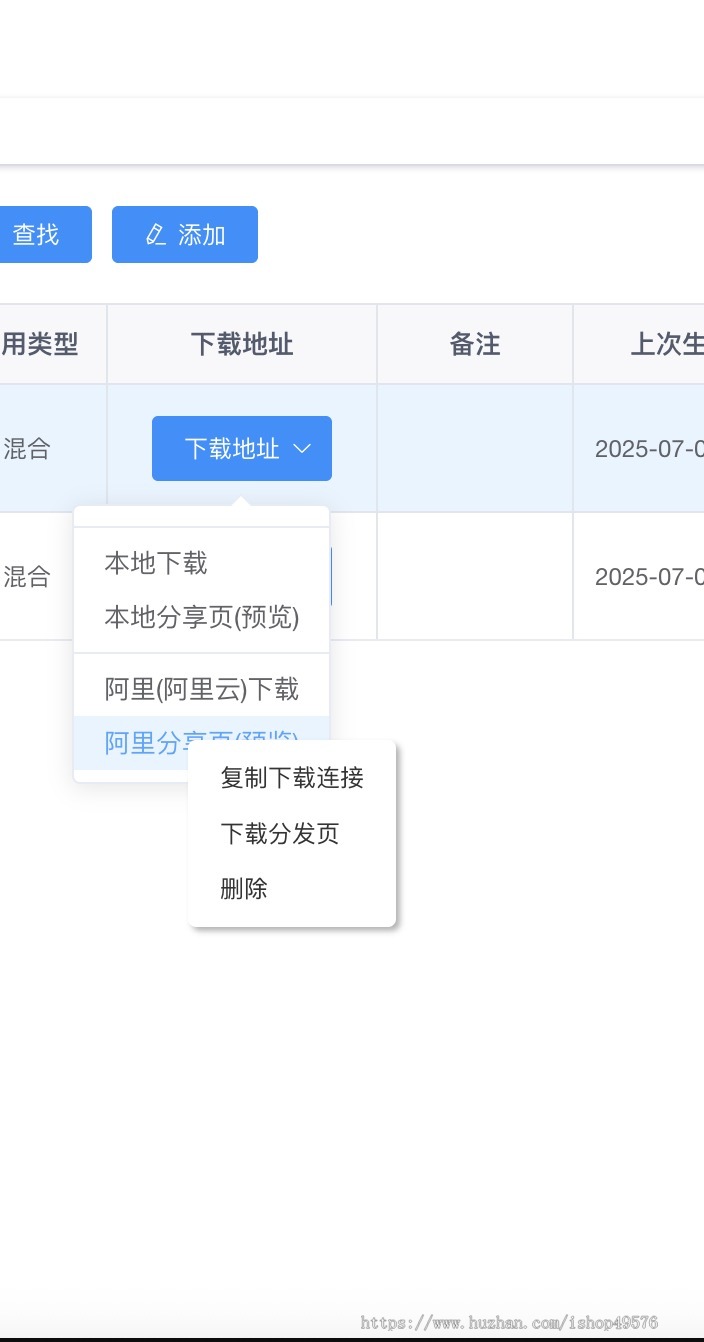Click 复制下载连接 in context menu
Screen dimensions: 704x1342
(292, 778)
